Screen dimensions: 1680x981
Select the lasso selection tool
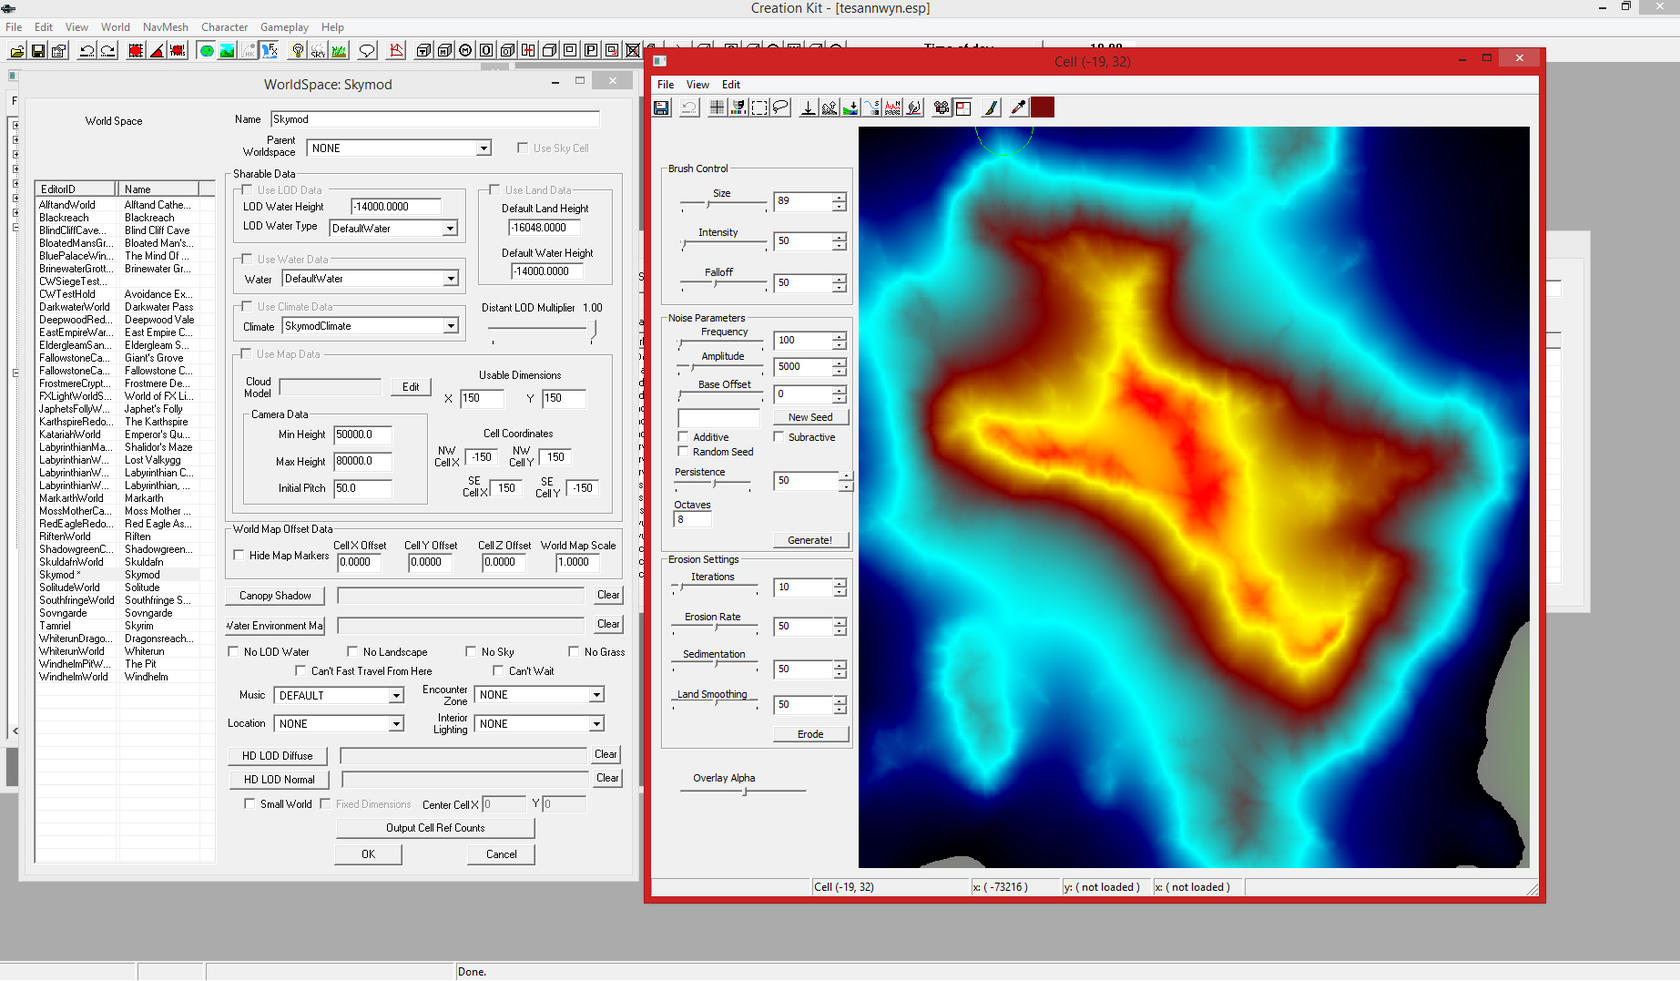(781, 108)
